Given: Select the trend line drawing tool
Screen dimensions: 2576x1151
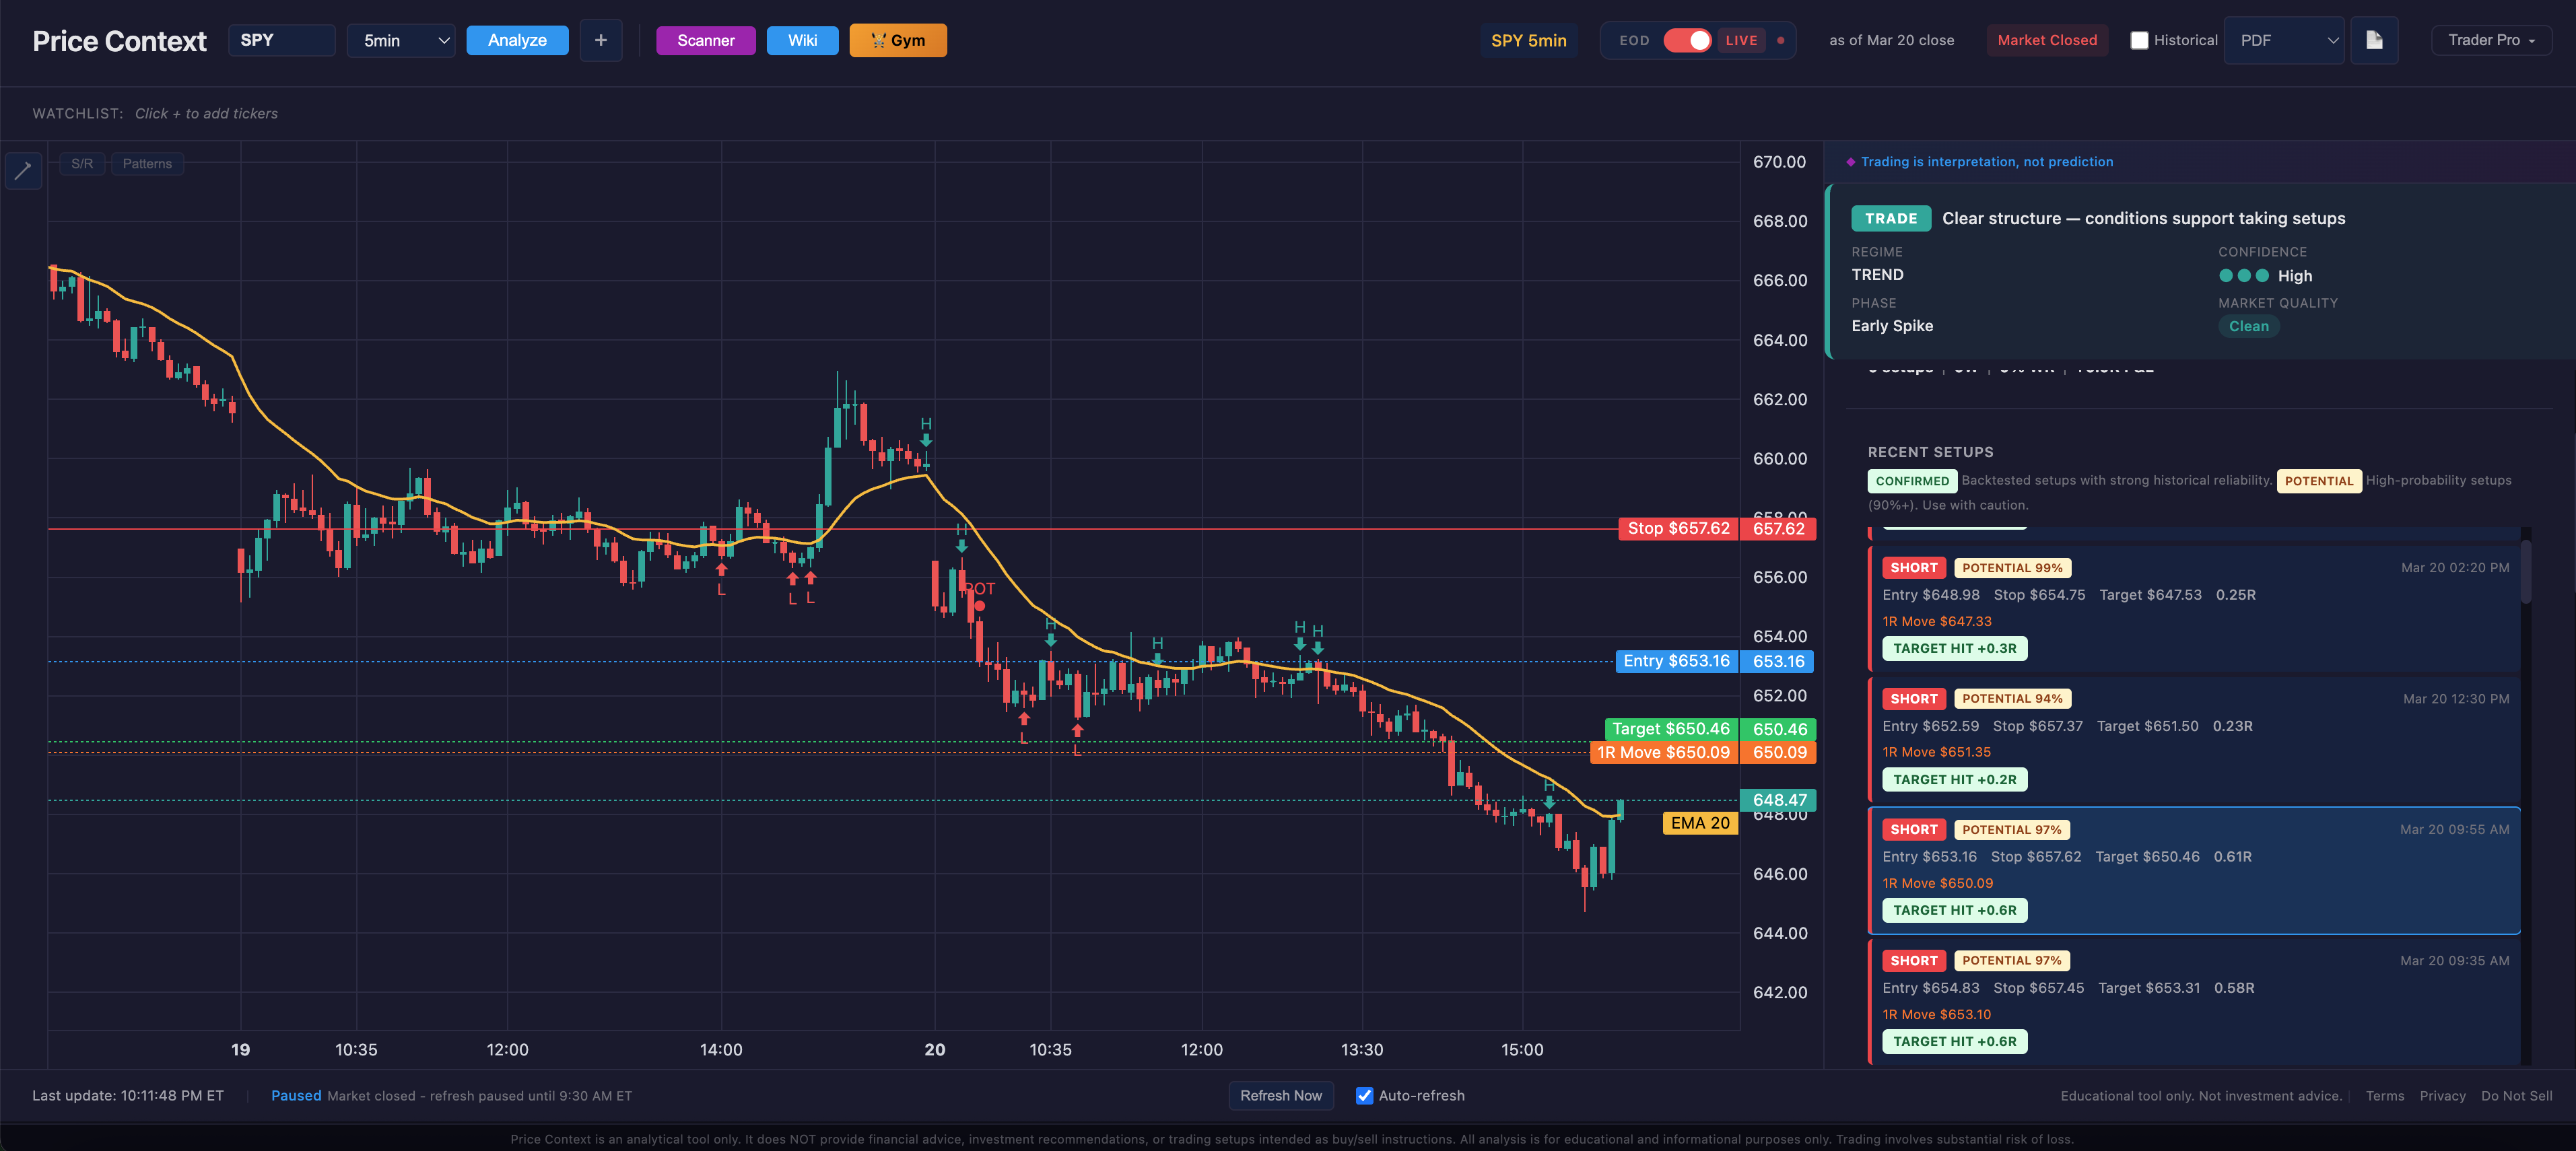Looking at the screenshot, I should [x=23, y=170].
